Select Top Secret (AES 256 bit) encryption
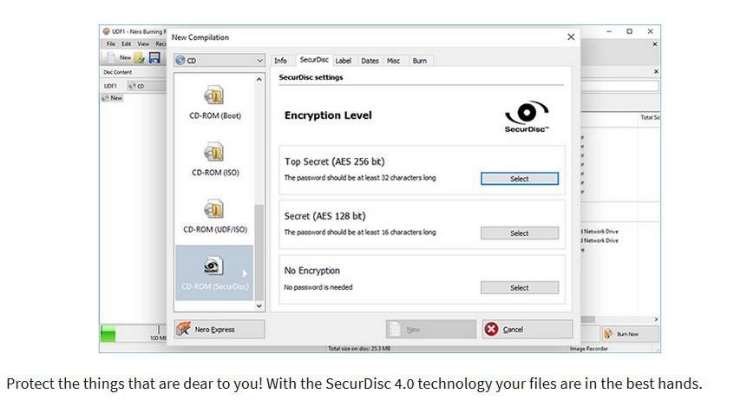This screenshot has height=400, width=753. [520, 179]
